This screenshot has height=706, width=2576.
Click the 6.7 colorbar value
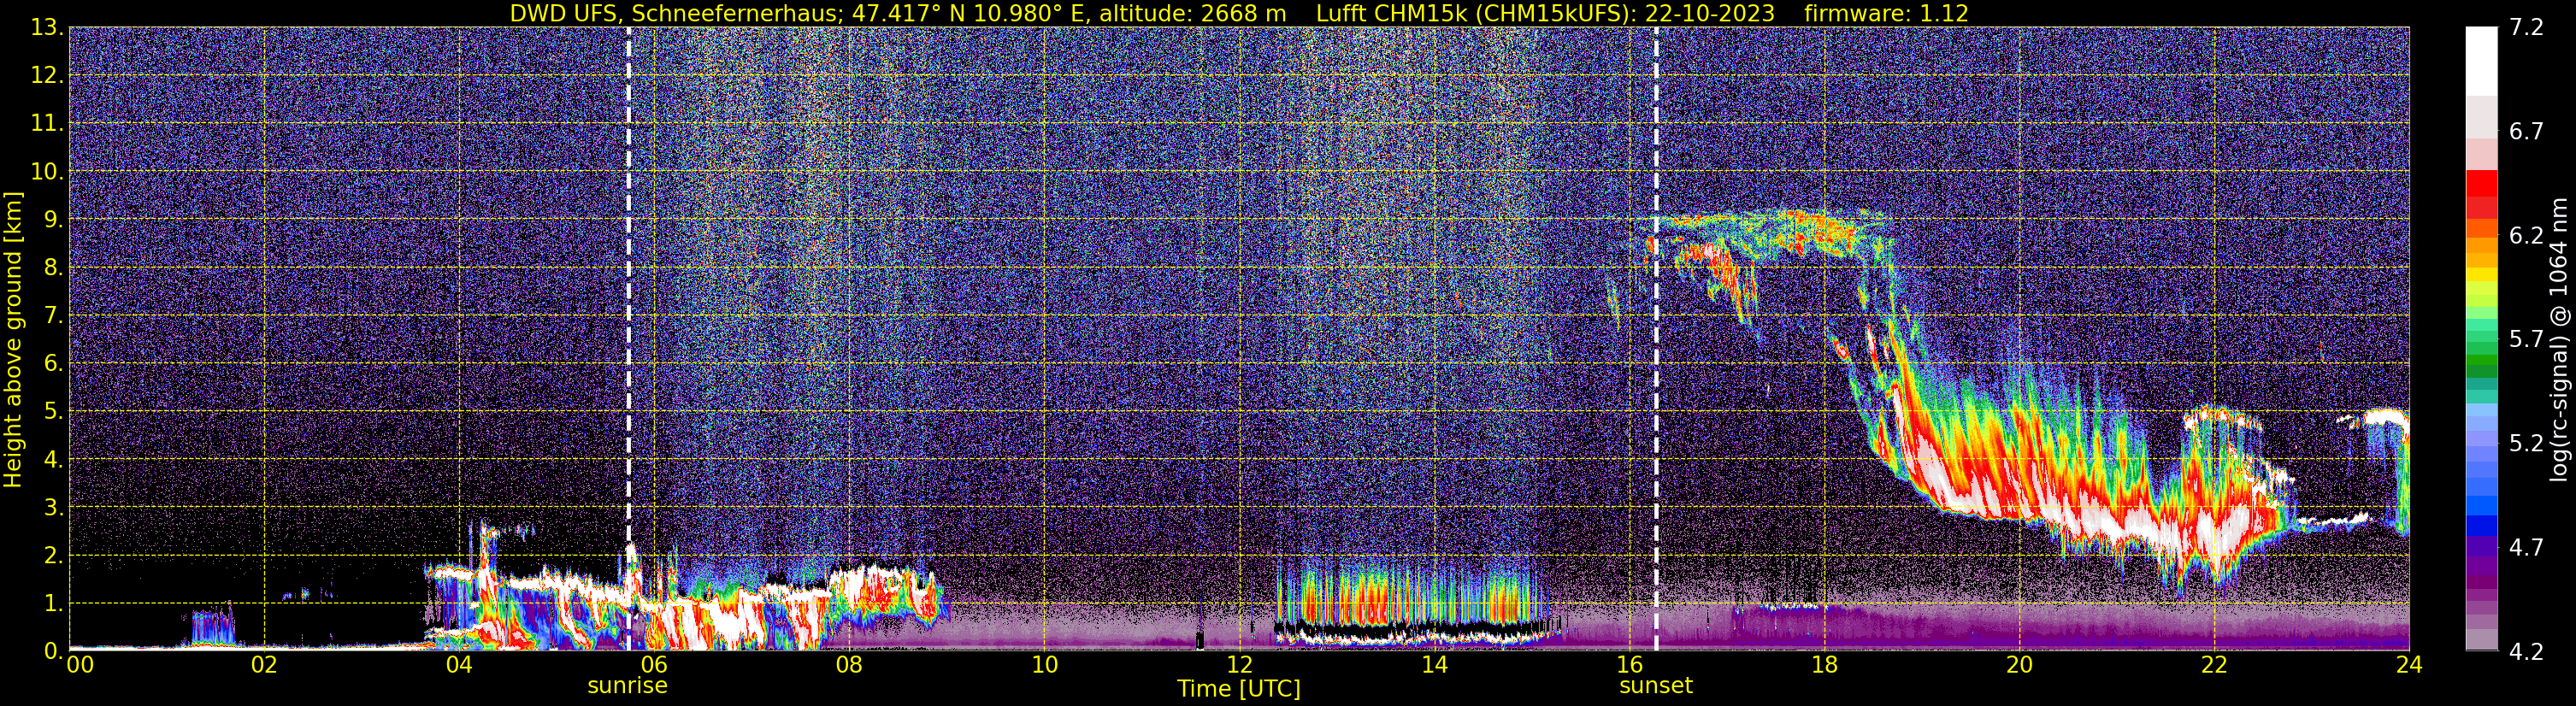pos(2526,132)
